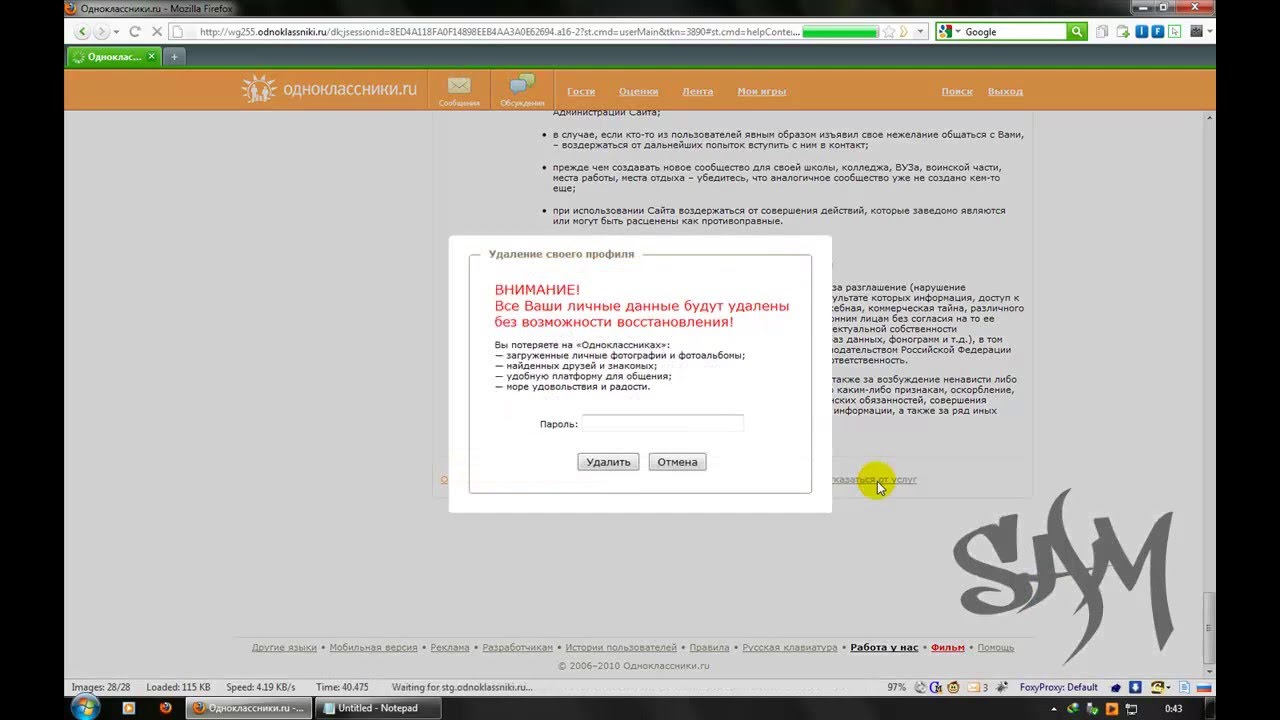Click the Одноклассники.ru site logo
This screenshot has height=720, width=1280.
pyautogui.click(x=329, y=90)
